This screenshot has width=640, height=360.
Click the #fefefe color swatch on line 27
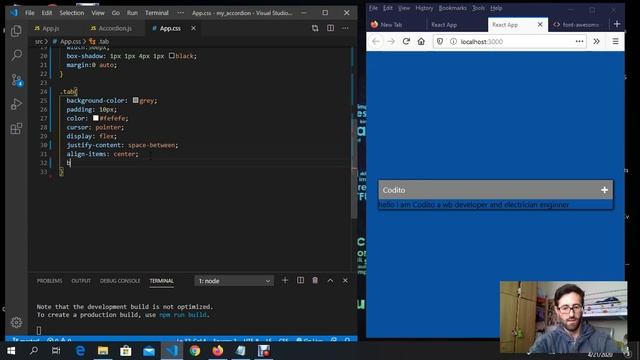[96, 118]
